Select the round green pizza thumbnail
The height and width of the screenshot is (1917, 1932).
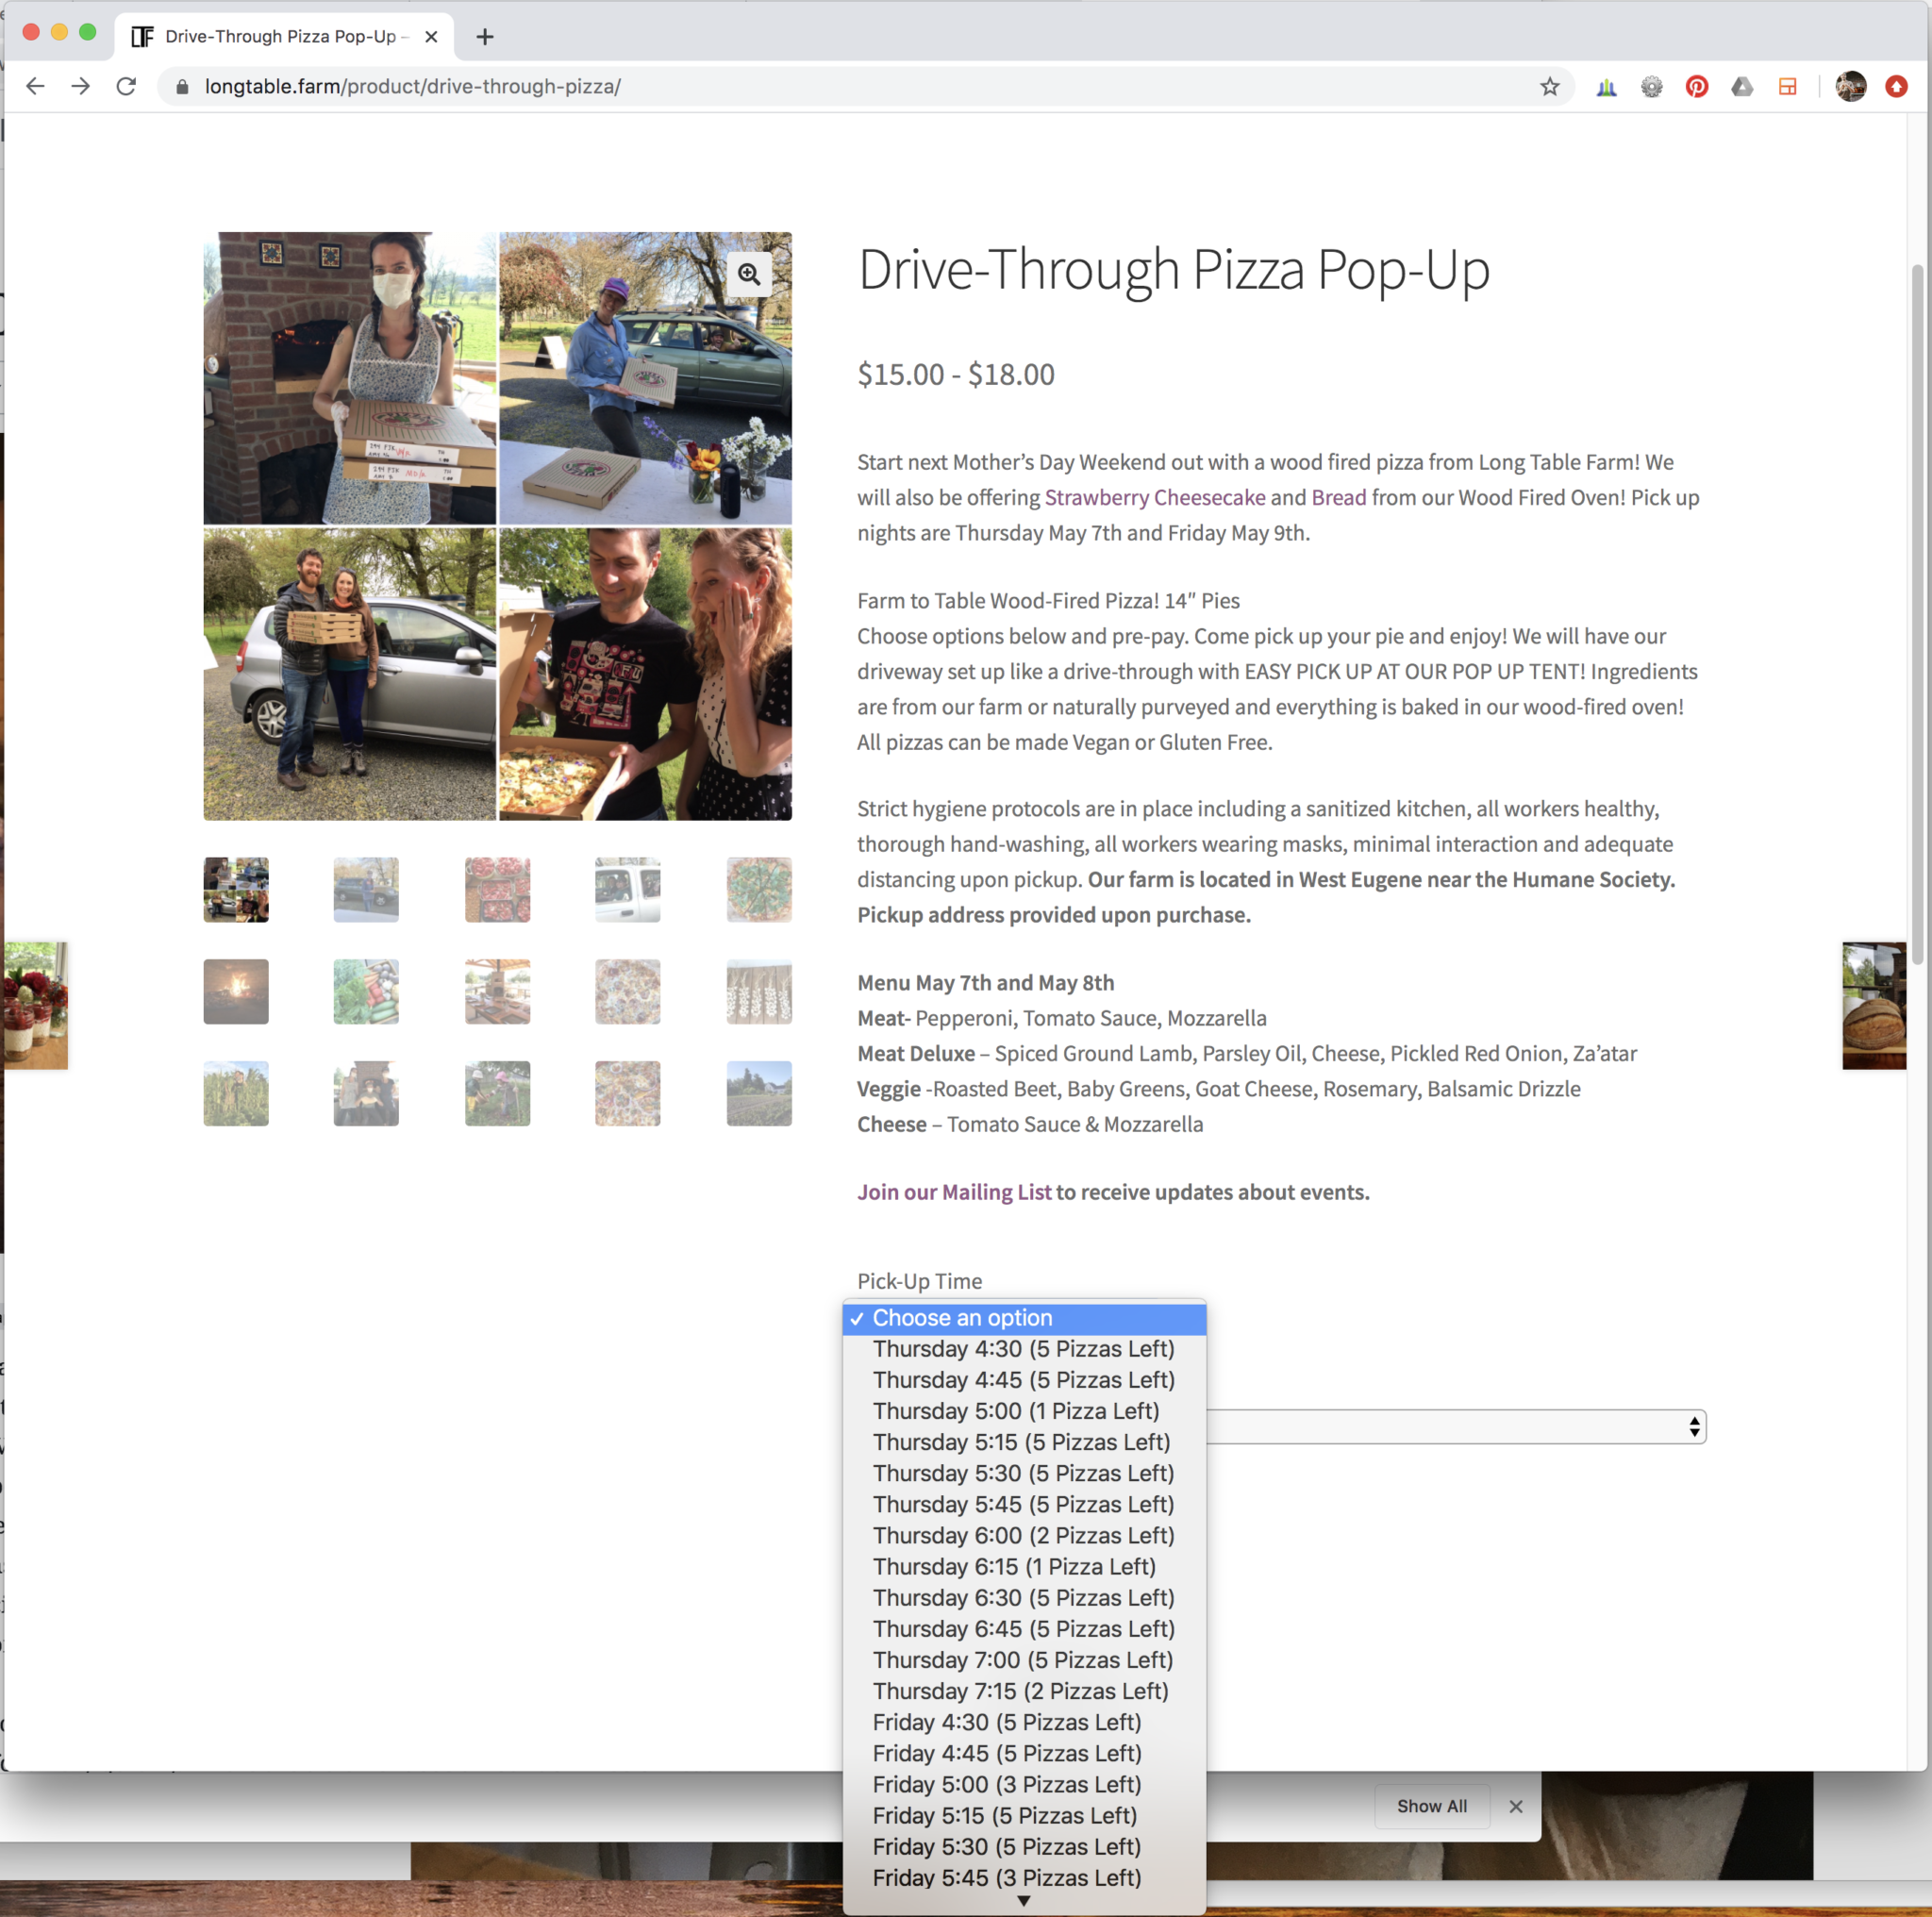click(x=759, y=889)
